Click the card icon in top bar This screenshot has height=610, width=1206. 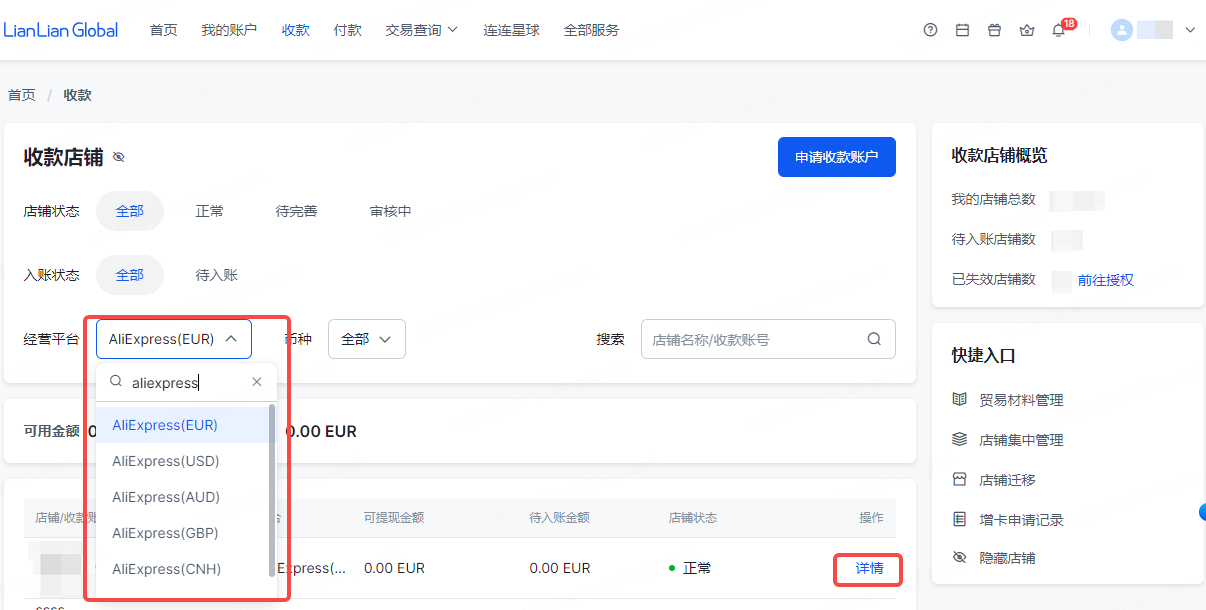[x=962, y=30]
